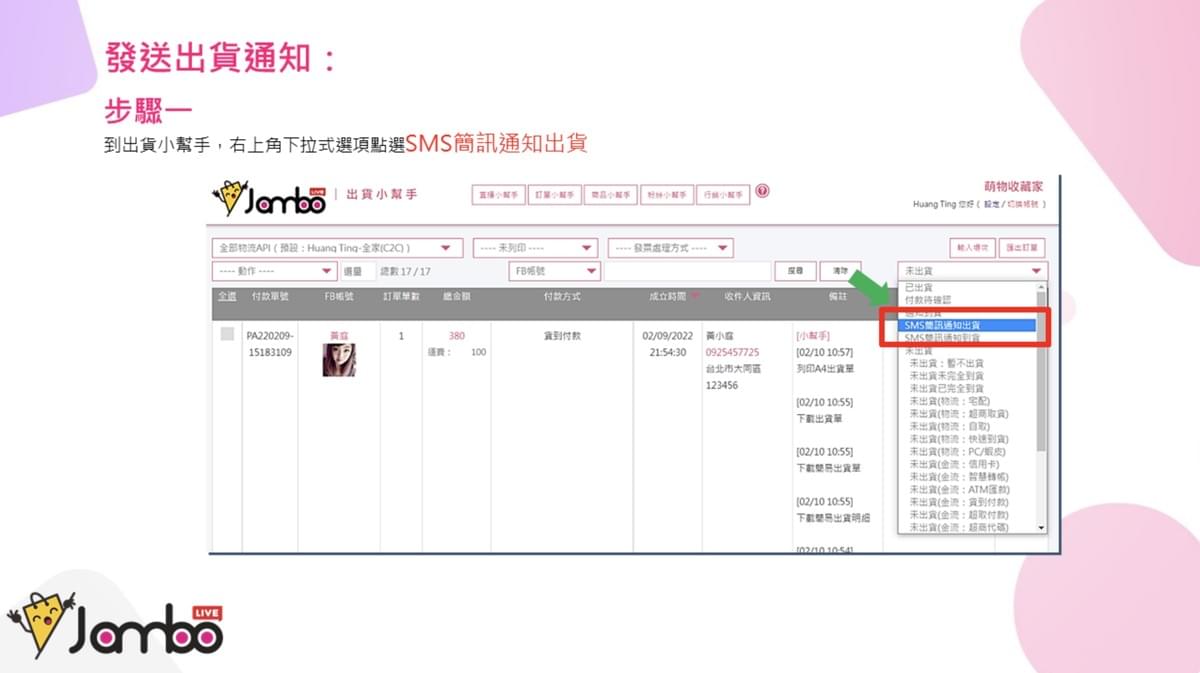Select 未出貨(金流：信用卡) option
Image resolution: width=1200 pixels, height=673 pixels.
coord(966,464)
